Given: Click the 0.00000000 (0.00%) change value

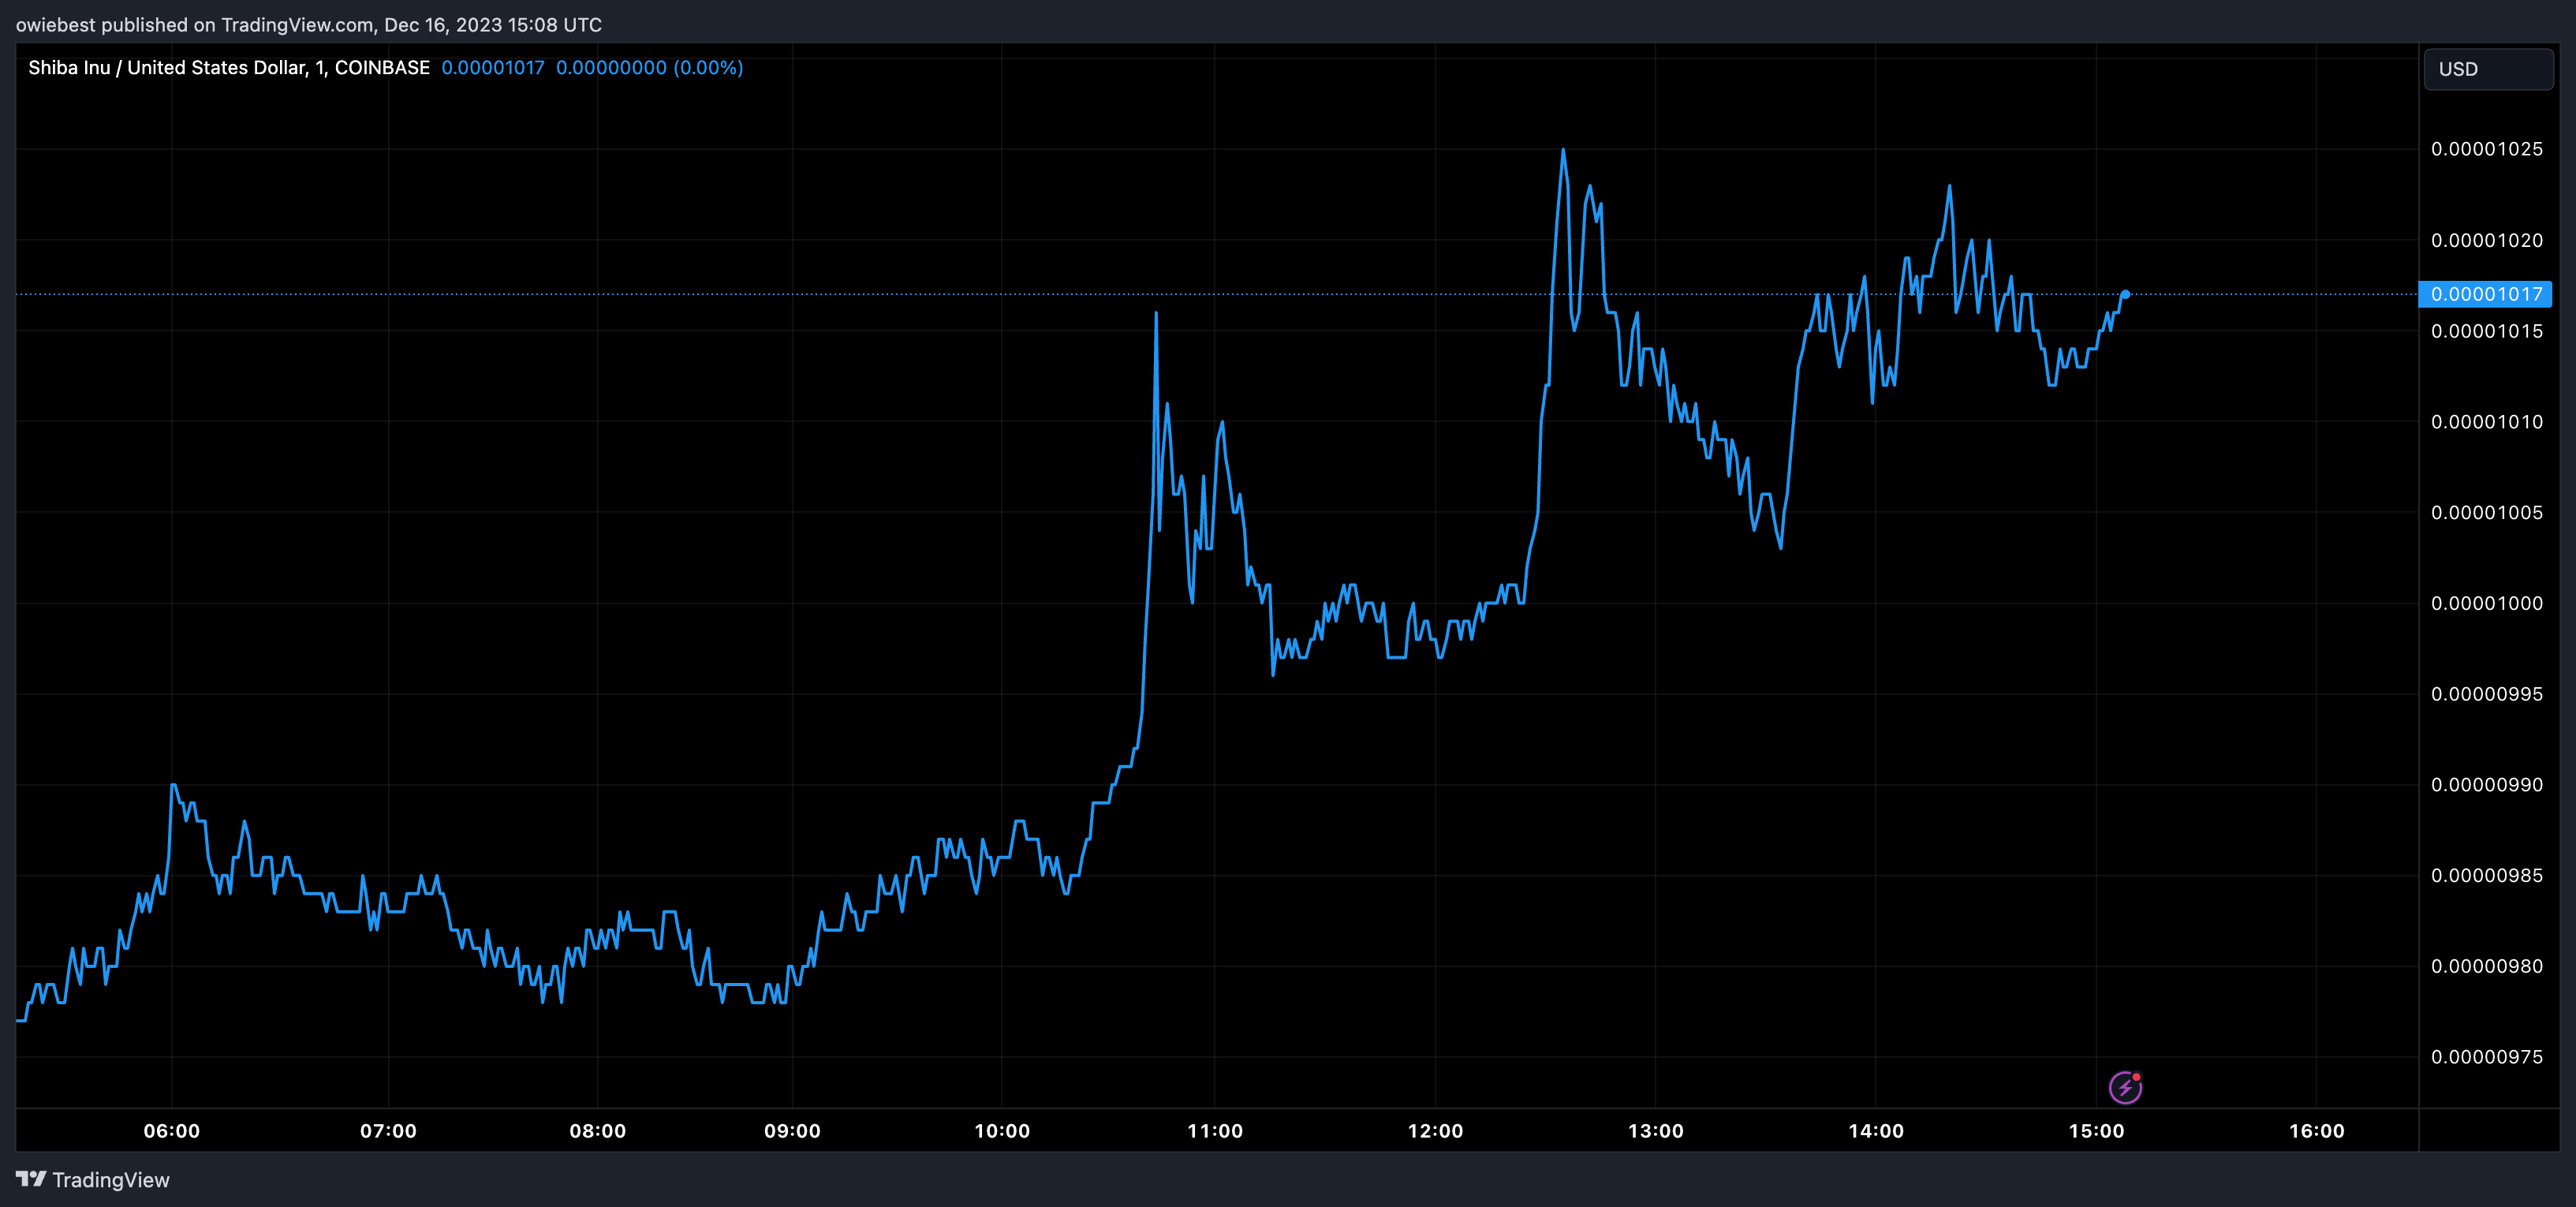Looking at the screenshot, I should coord(649,68).
